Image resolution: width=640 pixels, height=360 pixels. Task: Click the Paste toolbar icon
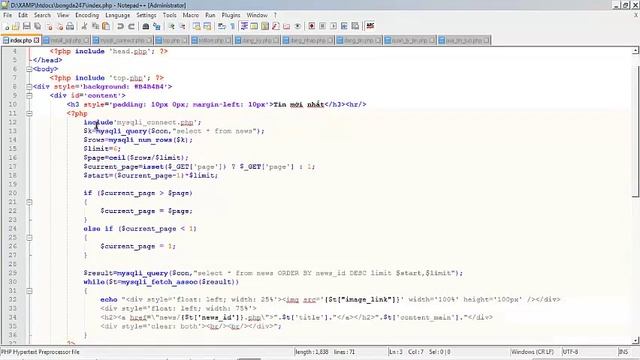[x=106, y=27]
